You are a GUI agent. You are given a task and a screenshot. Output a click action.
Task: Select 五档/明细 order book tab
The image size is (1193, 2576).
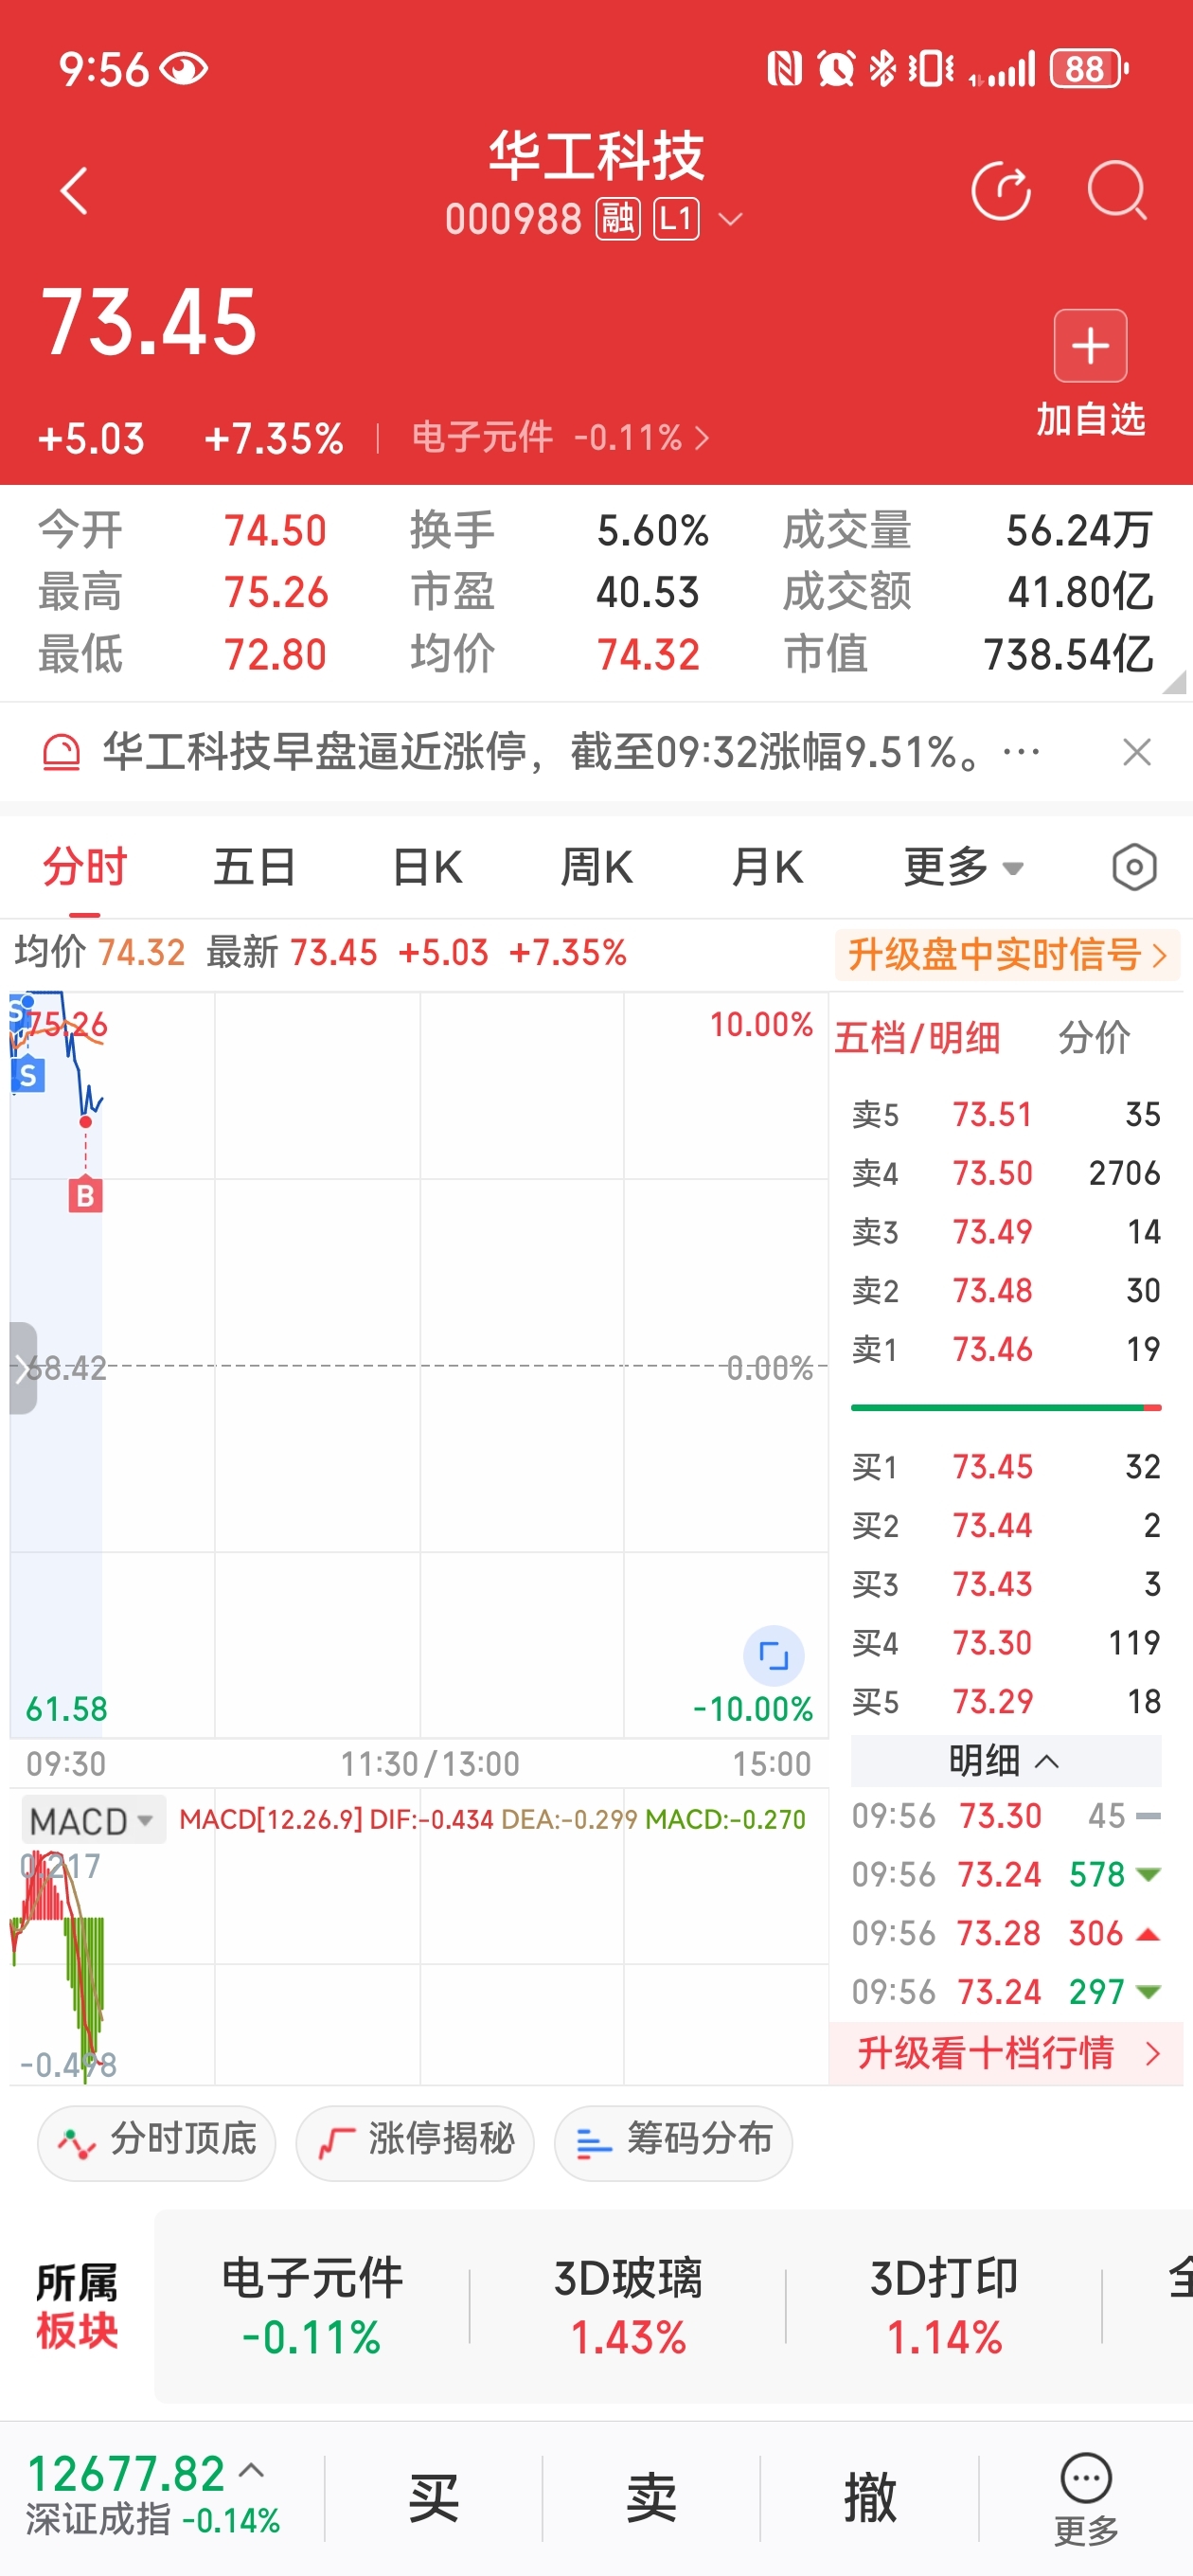(x=917, y=1038)
